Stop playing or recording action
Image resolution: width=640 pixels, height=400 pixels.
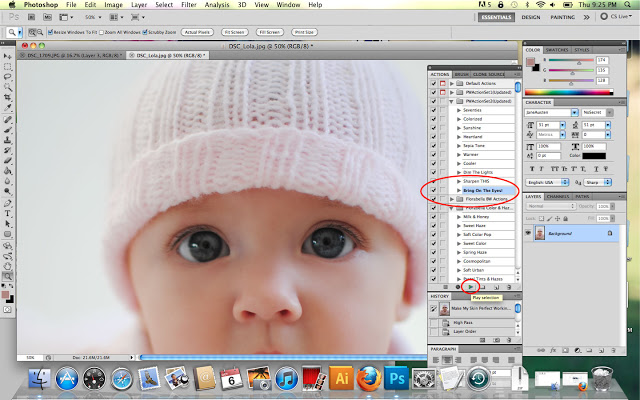[445, 287]
